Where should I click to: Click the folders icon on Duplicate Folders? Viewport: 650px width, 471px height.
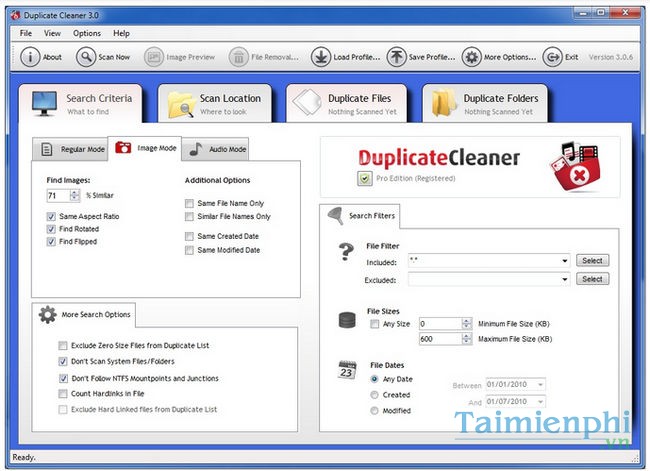(444, 102)
